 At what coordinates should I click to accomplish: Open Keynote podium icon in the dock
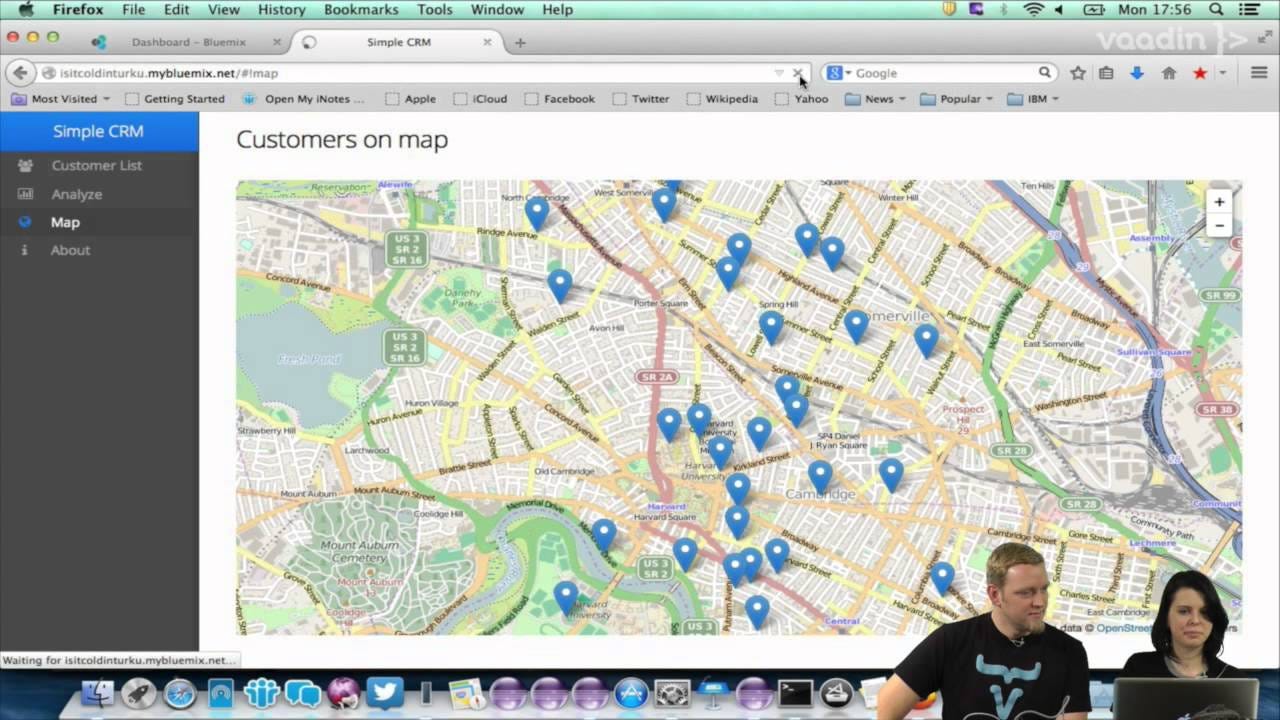click(x=713, y=693)
